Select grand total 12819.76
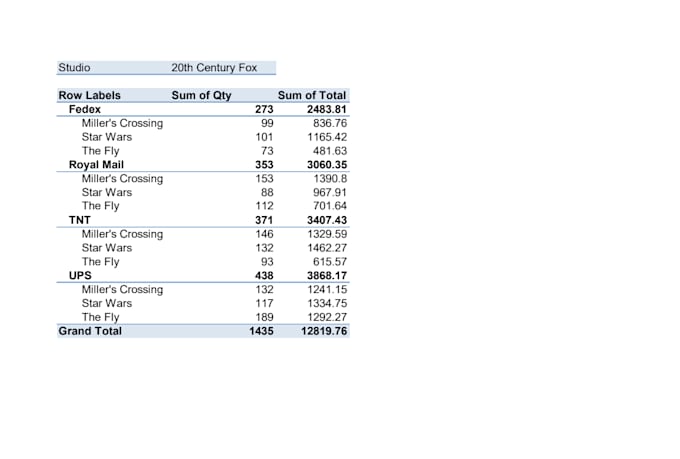The width and height of the screenshot is (680, 459). tap(324, 331)
